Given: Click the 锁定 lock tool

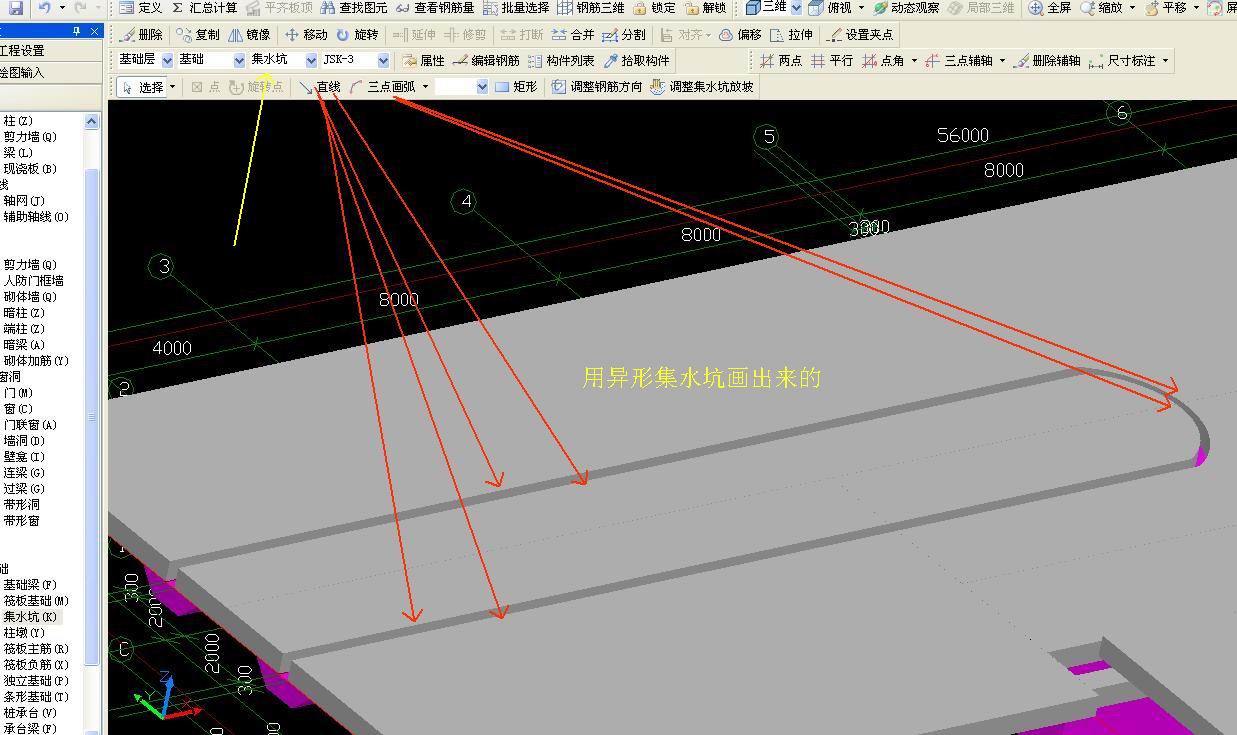Looking at the screenshot, I should tap(654, 7).
